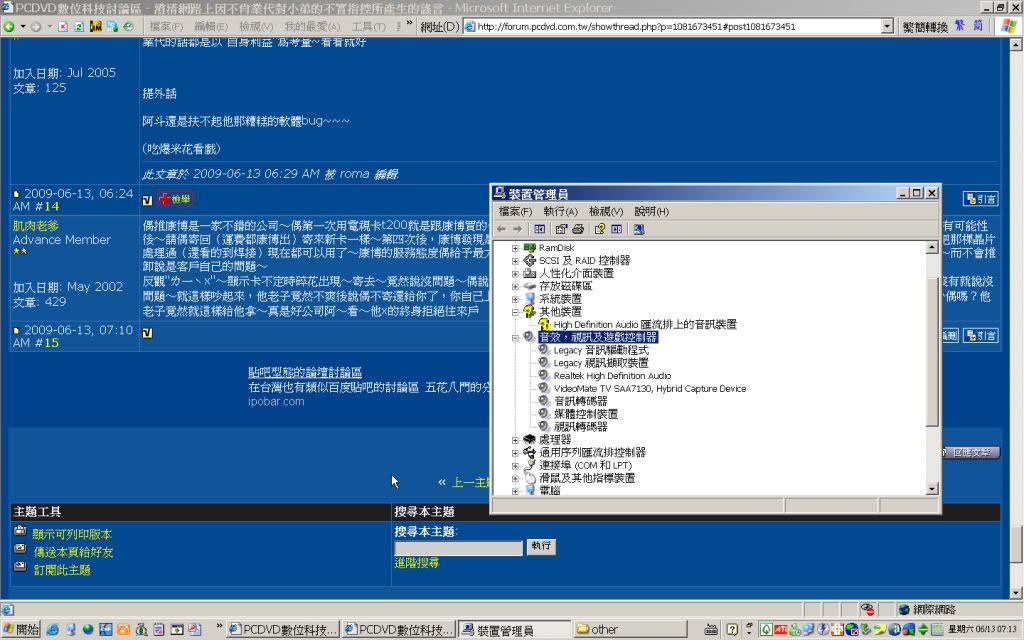Select Legacy 音訊驅動程式 item
This screenshot has width=1024, height=640.
point(601,351)
